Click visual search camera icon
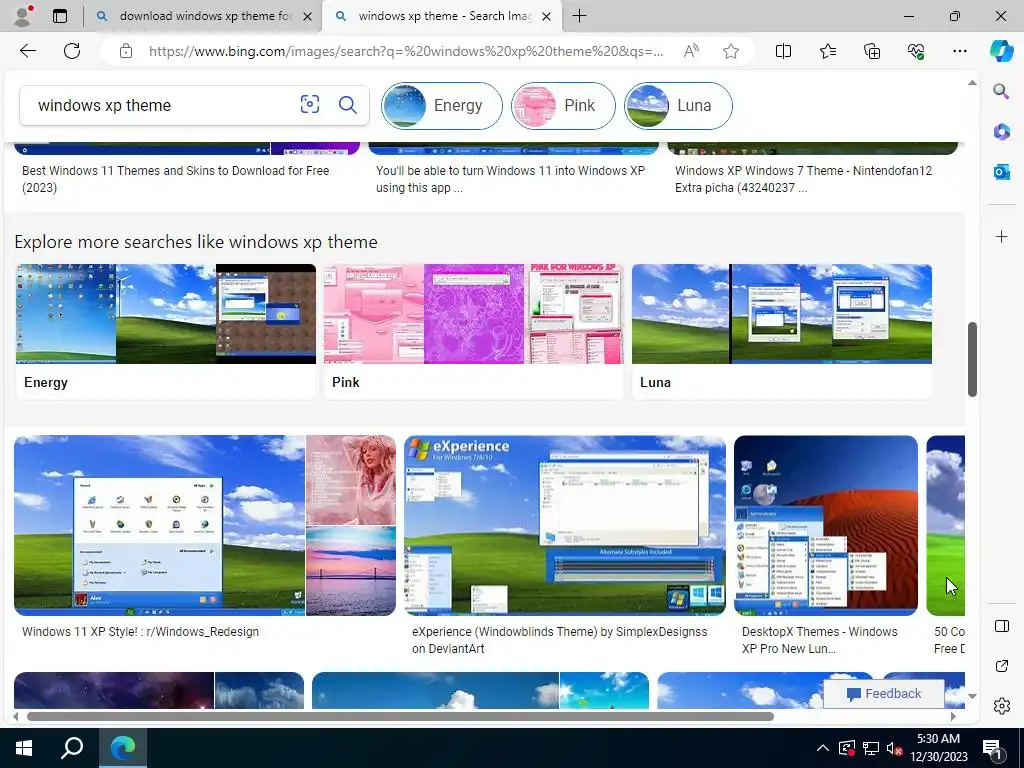The height and width of the screenshot is (768, 1024). click(310, 104)
